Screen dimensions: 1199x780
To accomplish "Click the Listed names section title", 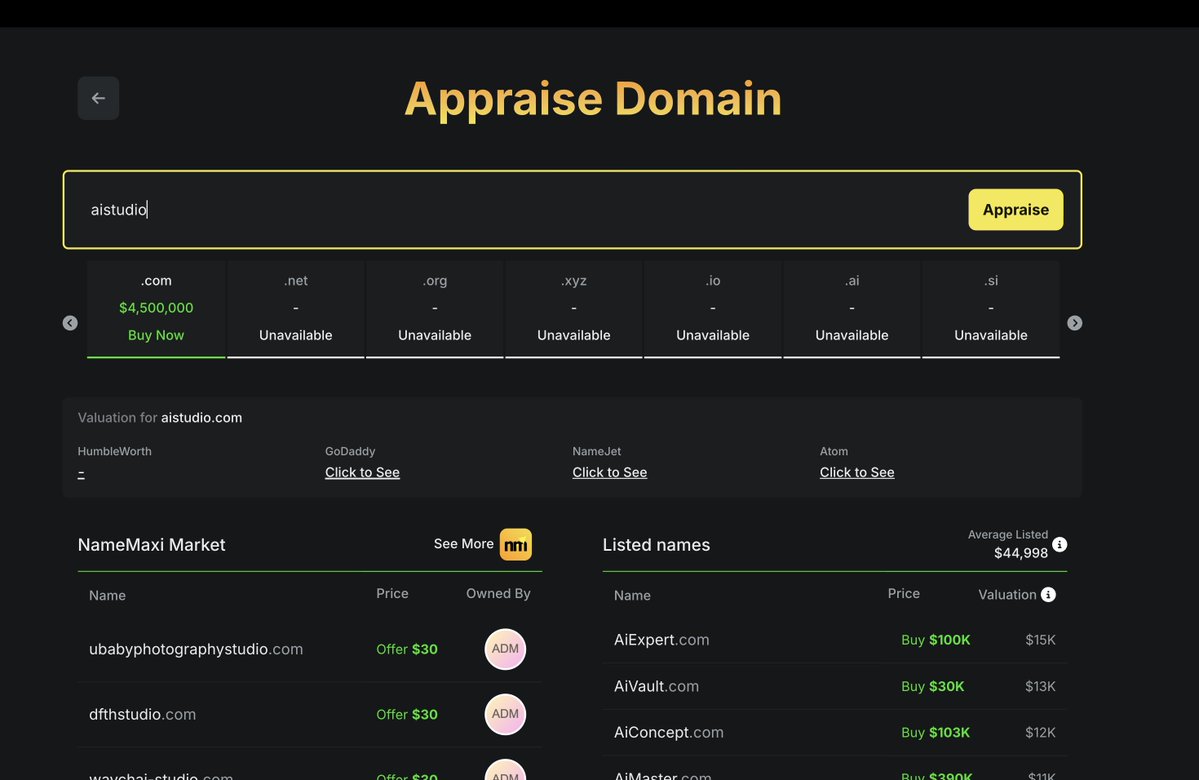I will click(x=656, y=544).
